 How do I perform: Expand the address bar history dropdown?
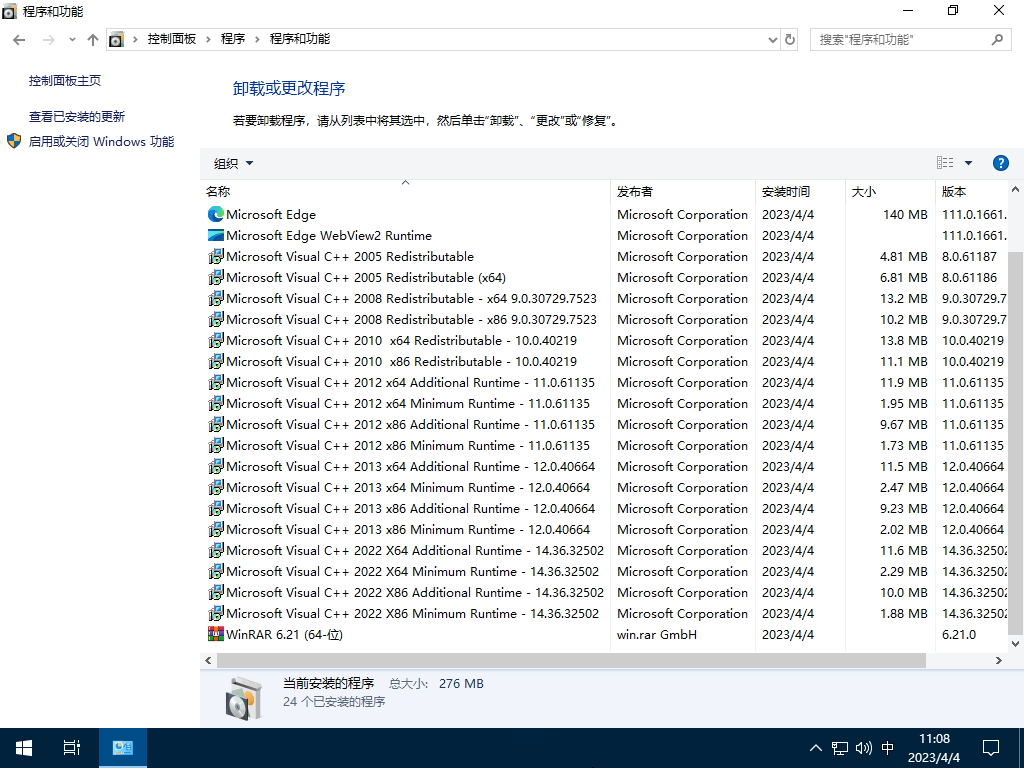[x=771, y=40]
